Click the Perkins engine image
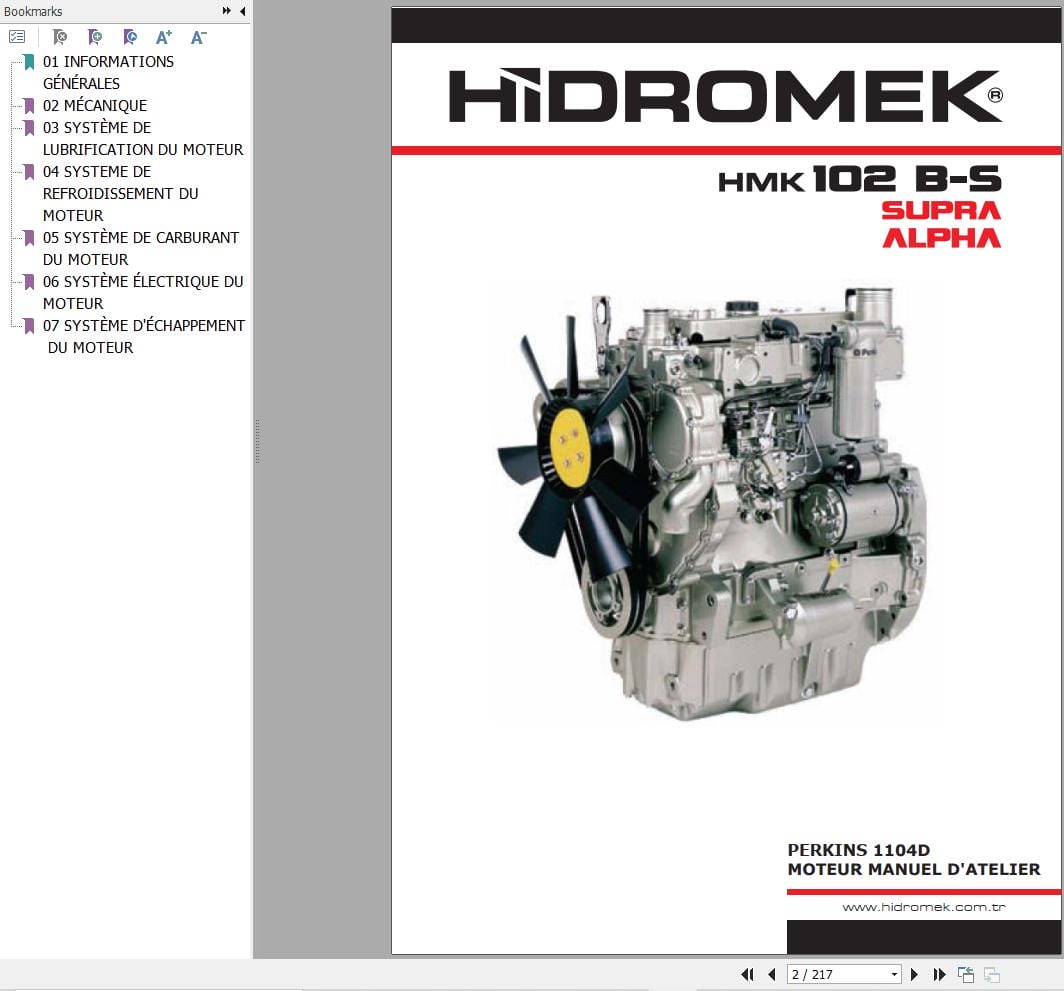This screenshot has height=991, width=1064. [x=712, y=504]
